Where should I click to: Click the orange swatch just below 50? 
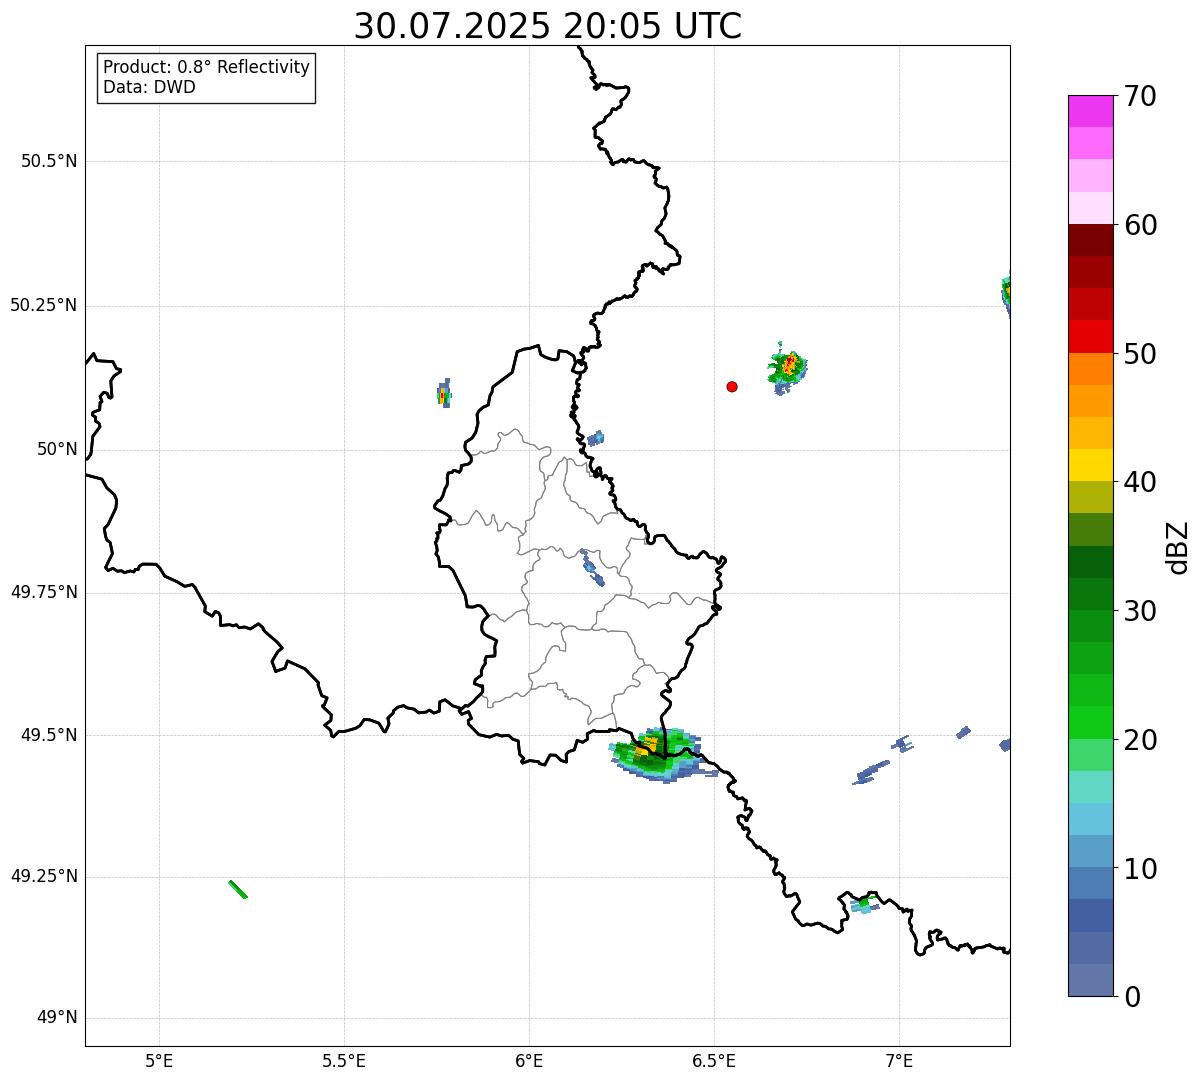[1091, 369]
